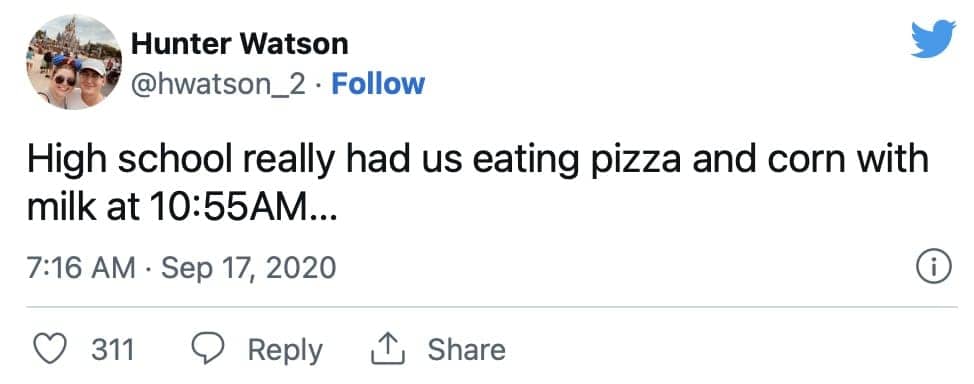Open Hunter Watson's profile picture
Viewport: 974px width, 384px height.
(74, 62)
